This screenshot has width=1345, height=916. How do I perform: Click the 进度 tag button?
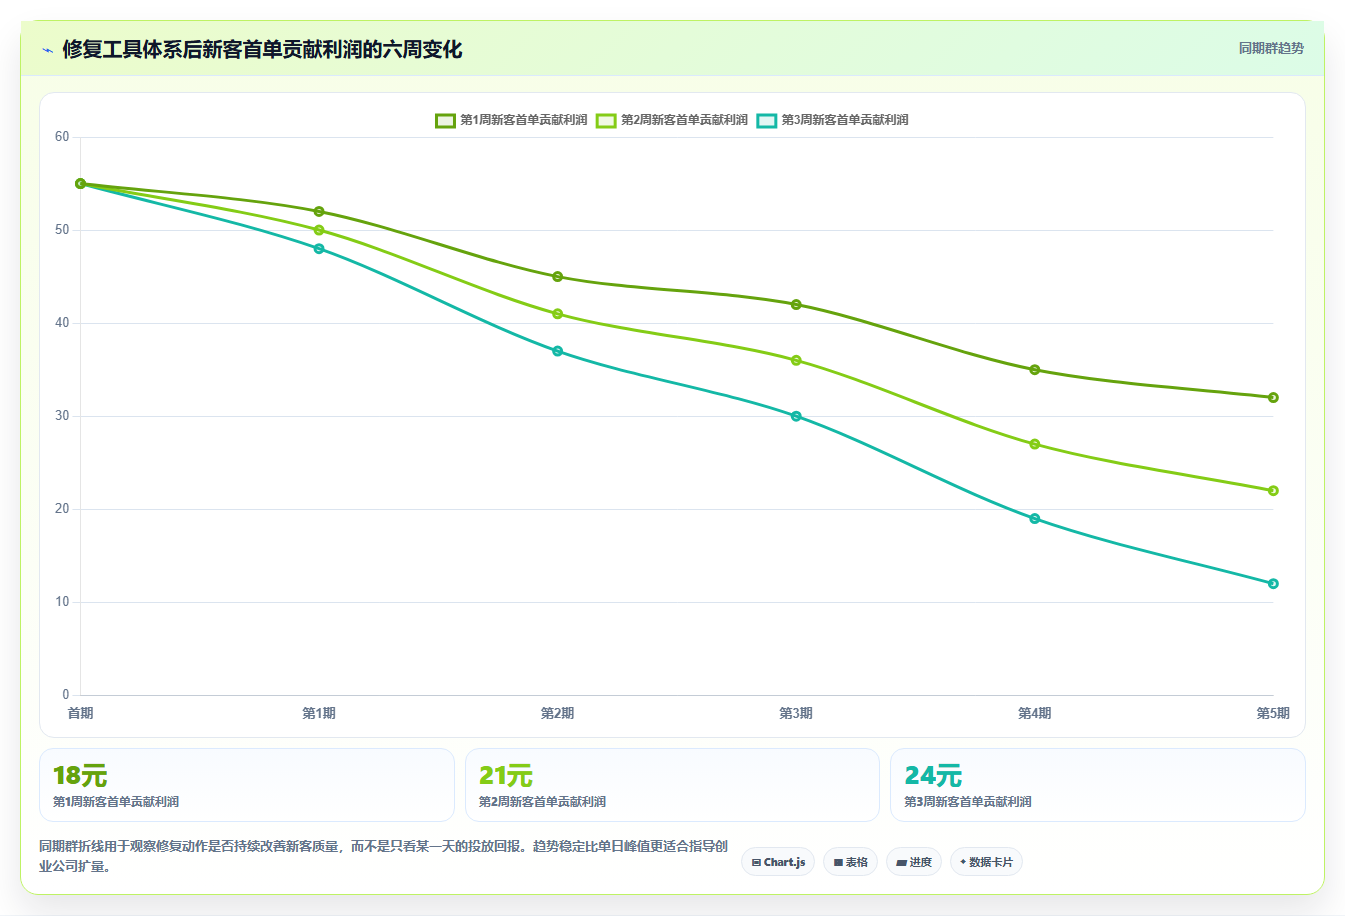pyautogui.click(x=914, y=862)
